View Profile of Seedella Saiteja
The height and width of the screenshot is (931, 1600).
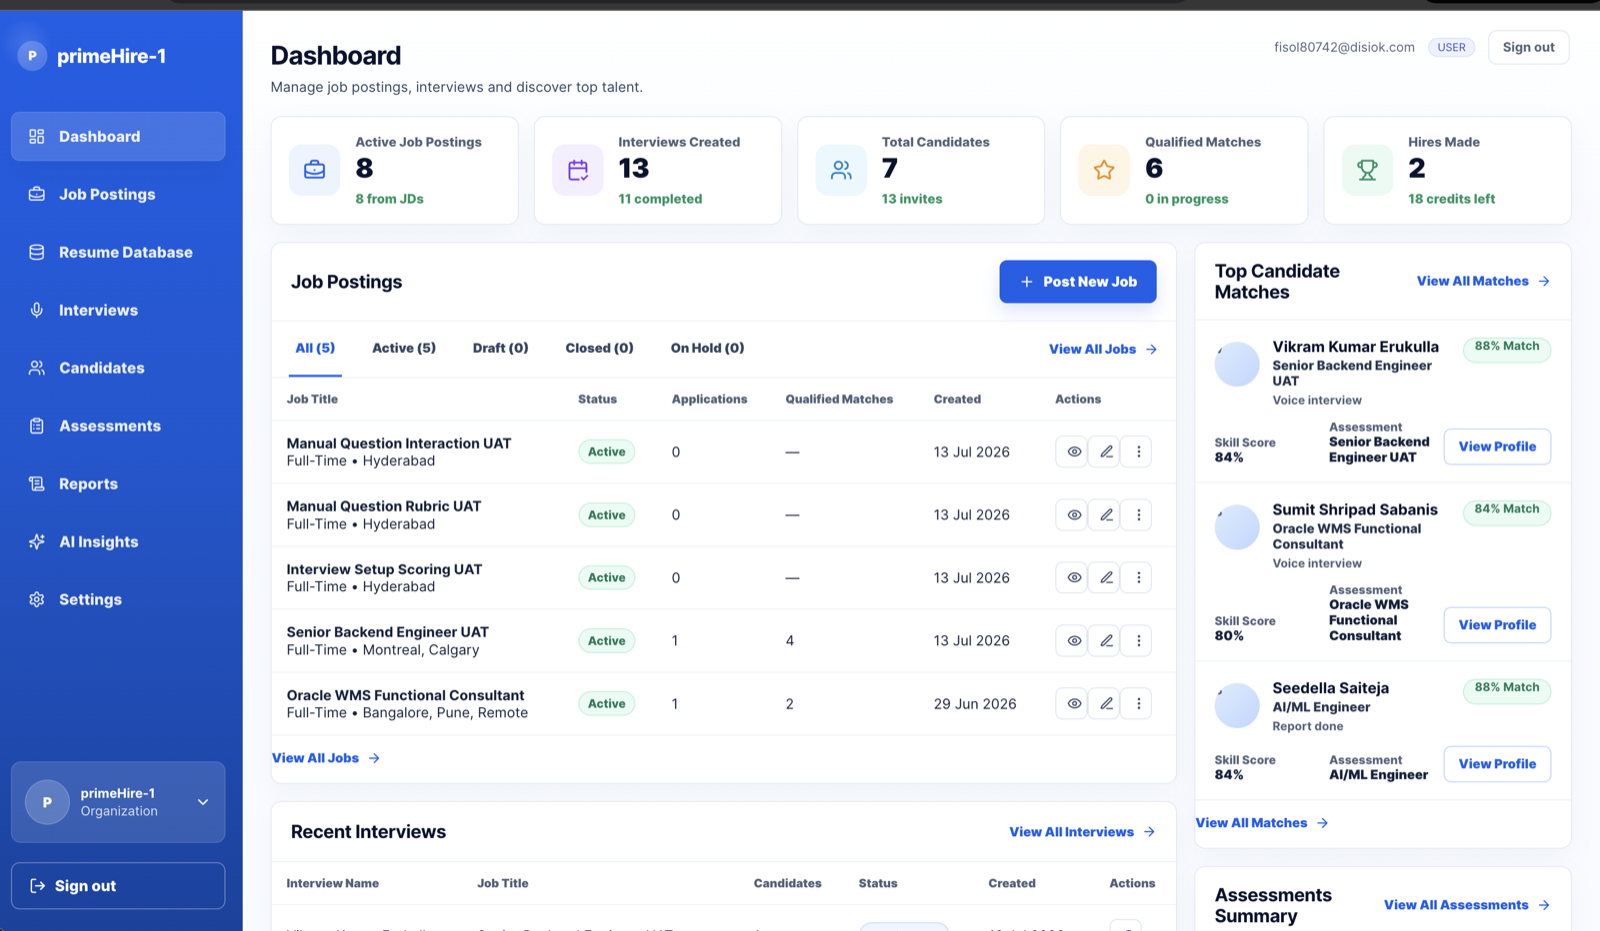tap(1497, 764)
